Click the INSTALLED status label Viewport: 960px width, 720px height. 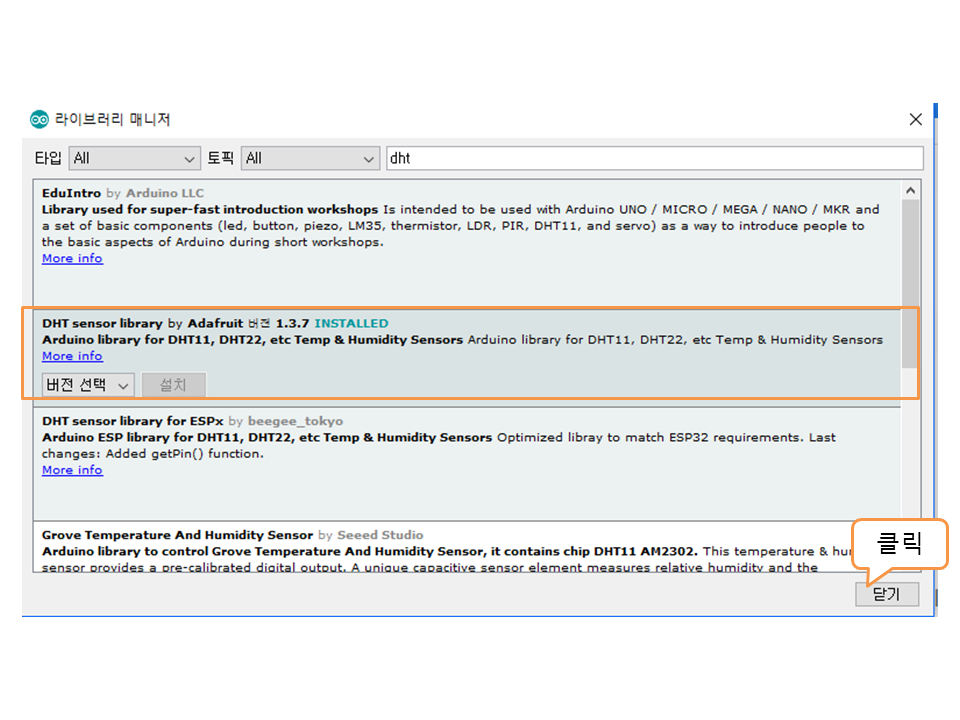click(351, 323)
